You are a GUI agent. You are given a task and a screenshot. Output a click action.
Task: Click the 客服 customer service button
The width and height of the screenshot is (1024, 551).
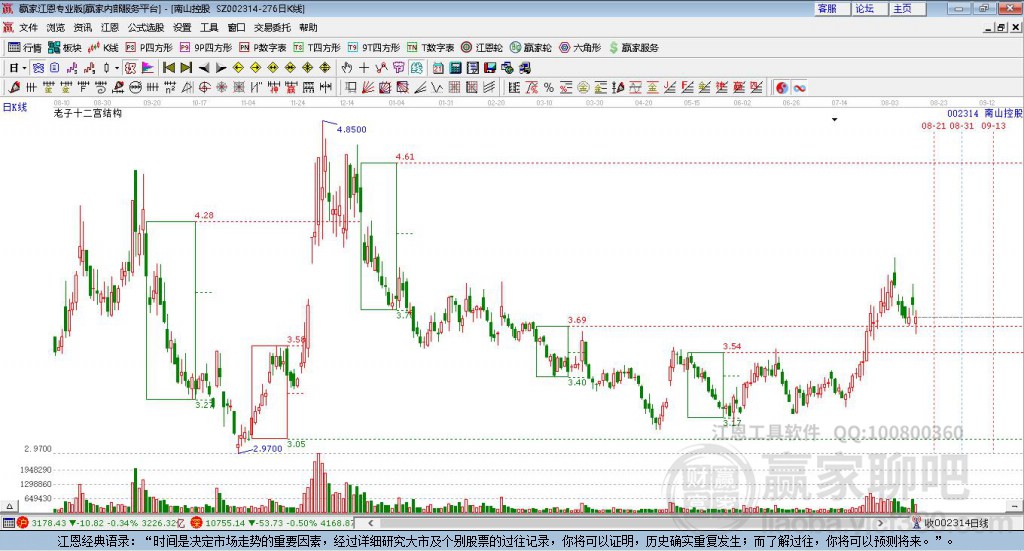point(832,8)
